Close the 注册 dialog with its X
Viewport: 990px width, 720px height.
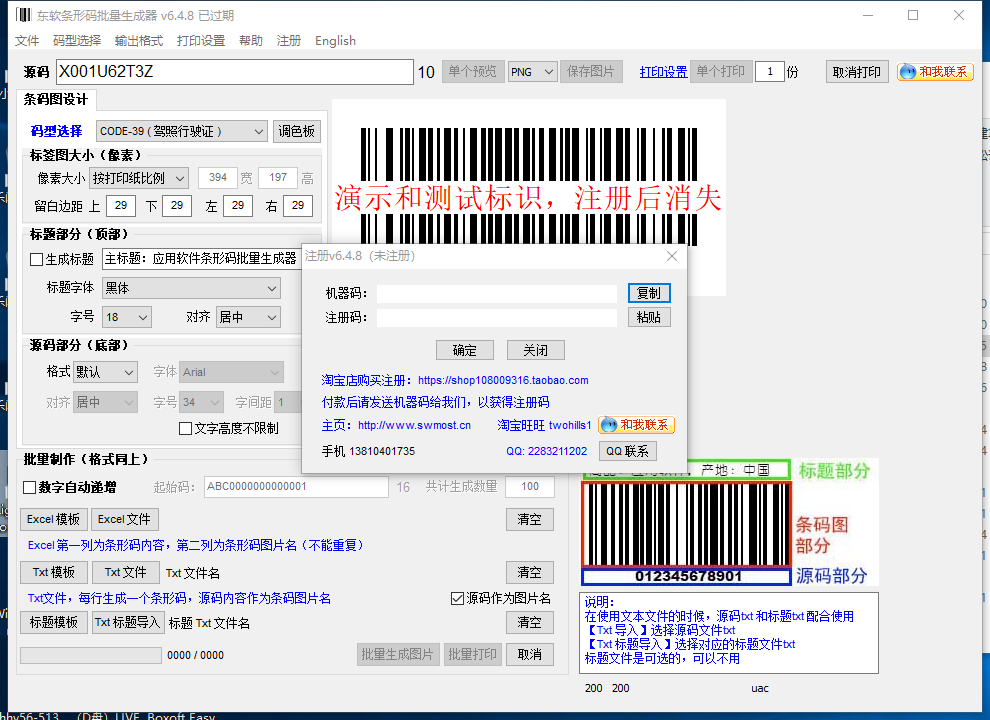pyautogui.click(x=672, y=256)
